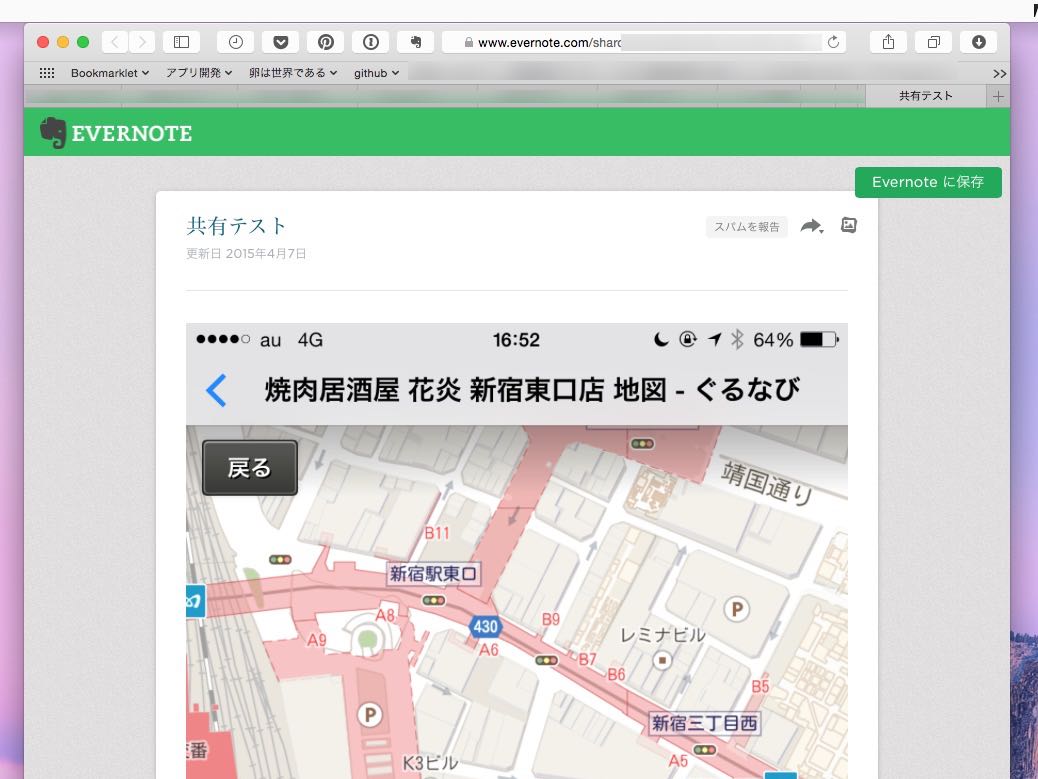Click the location arrow in phone status bar
Viewport: 1038px width, 779px height.
pos(714,340)
